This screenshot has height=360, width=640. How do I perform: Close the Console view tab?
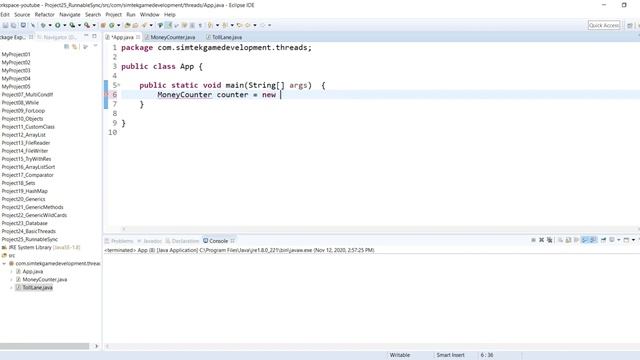[233, 241]
